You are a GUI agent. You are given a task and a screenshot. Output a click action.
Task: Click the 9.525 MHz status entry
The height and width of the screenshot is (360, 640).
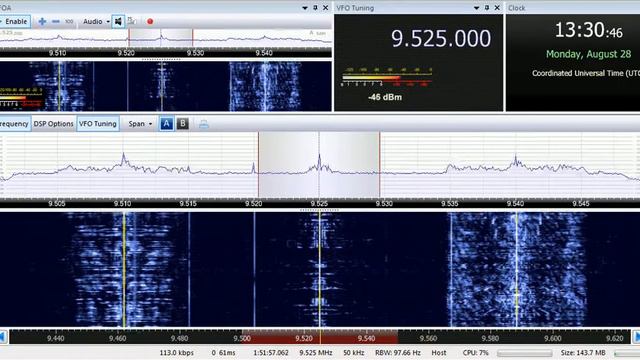316,353
